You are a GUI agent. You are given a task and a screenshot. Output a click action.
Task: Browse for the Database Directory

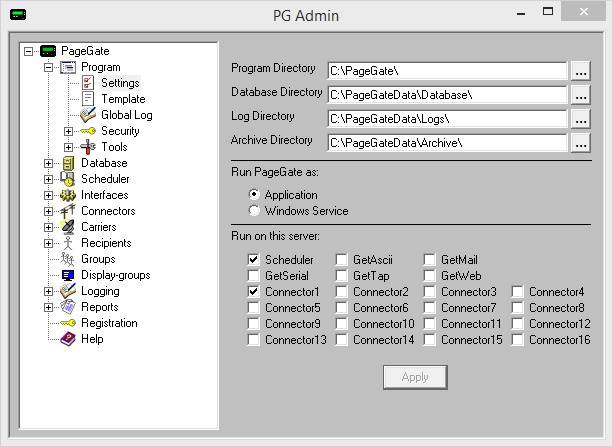[581, 95]
